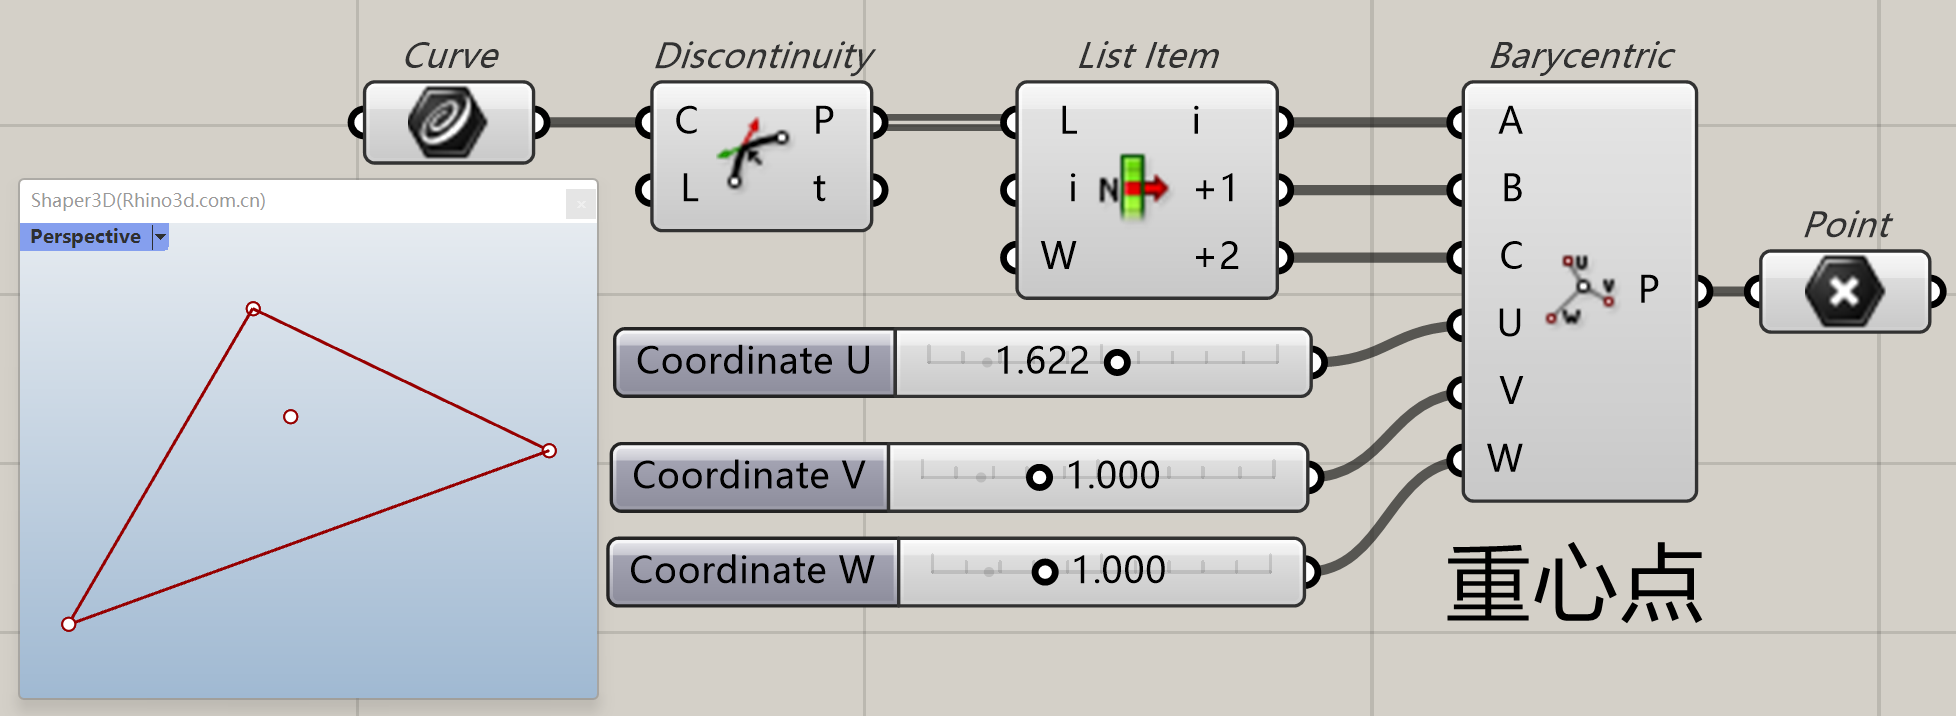
Task: Open the Perspective viewport dropdown arrow
Action: [160, 237]
